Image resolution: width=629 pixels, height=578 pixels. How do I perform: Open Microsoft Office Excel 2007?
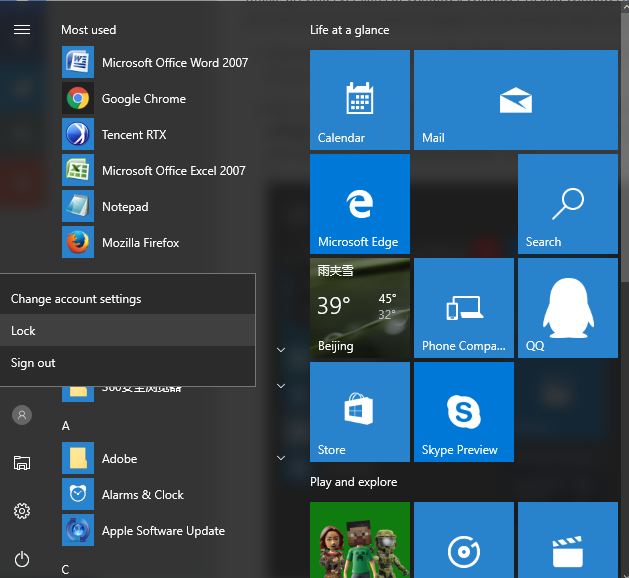click(155, 170)
